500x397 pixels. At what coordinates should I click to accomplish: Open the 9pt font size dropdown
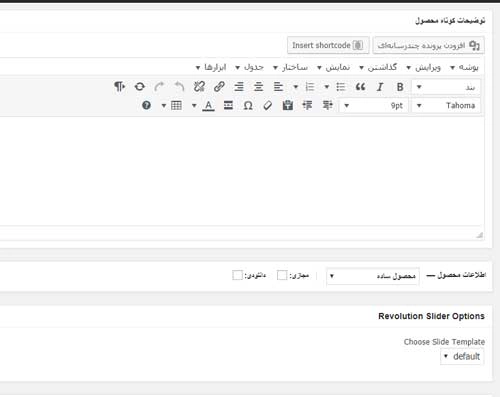(x=374, y=106)
